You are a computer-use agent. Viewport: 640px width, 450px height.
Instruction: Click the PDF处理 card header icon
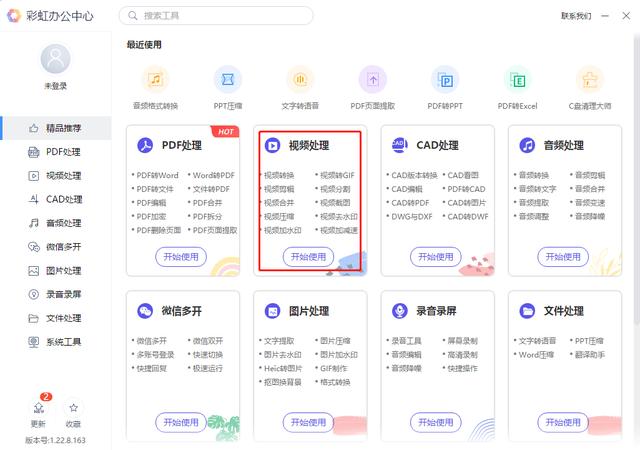coord(145,145)
